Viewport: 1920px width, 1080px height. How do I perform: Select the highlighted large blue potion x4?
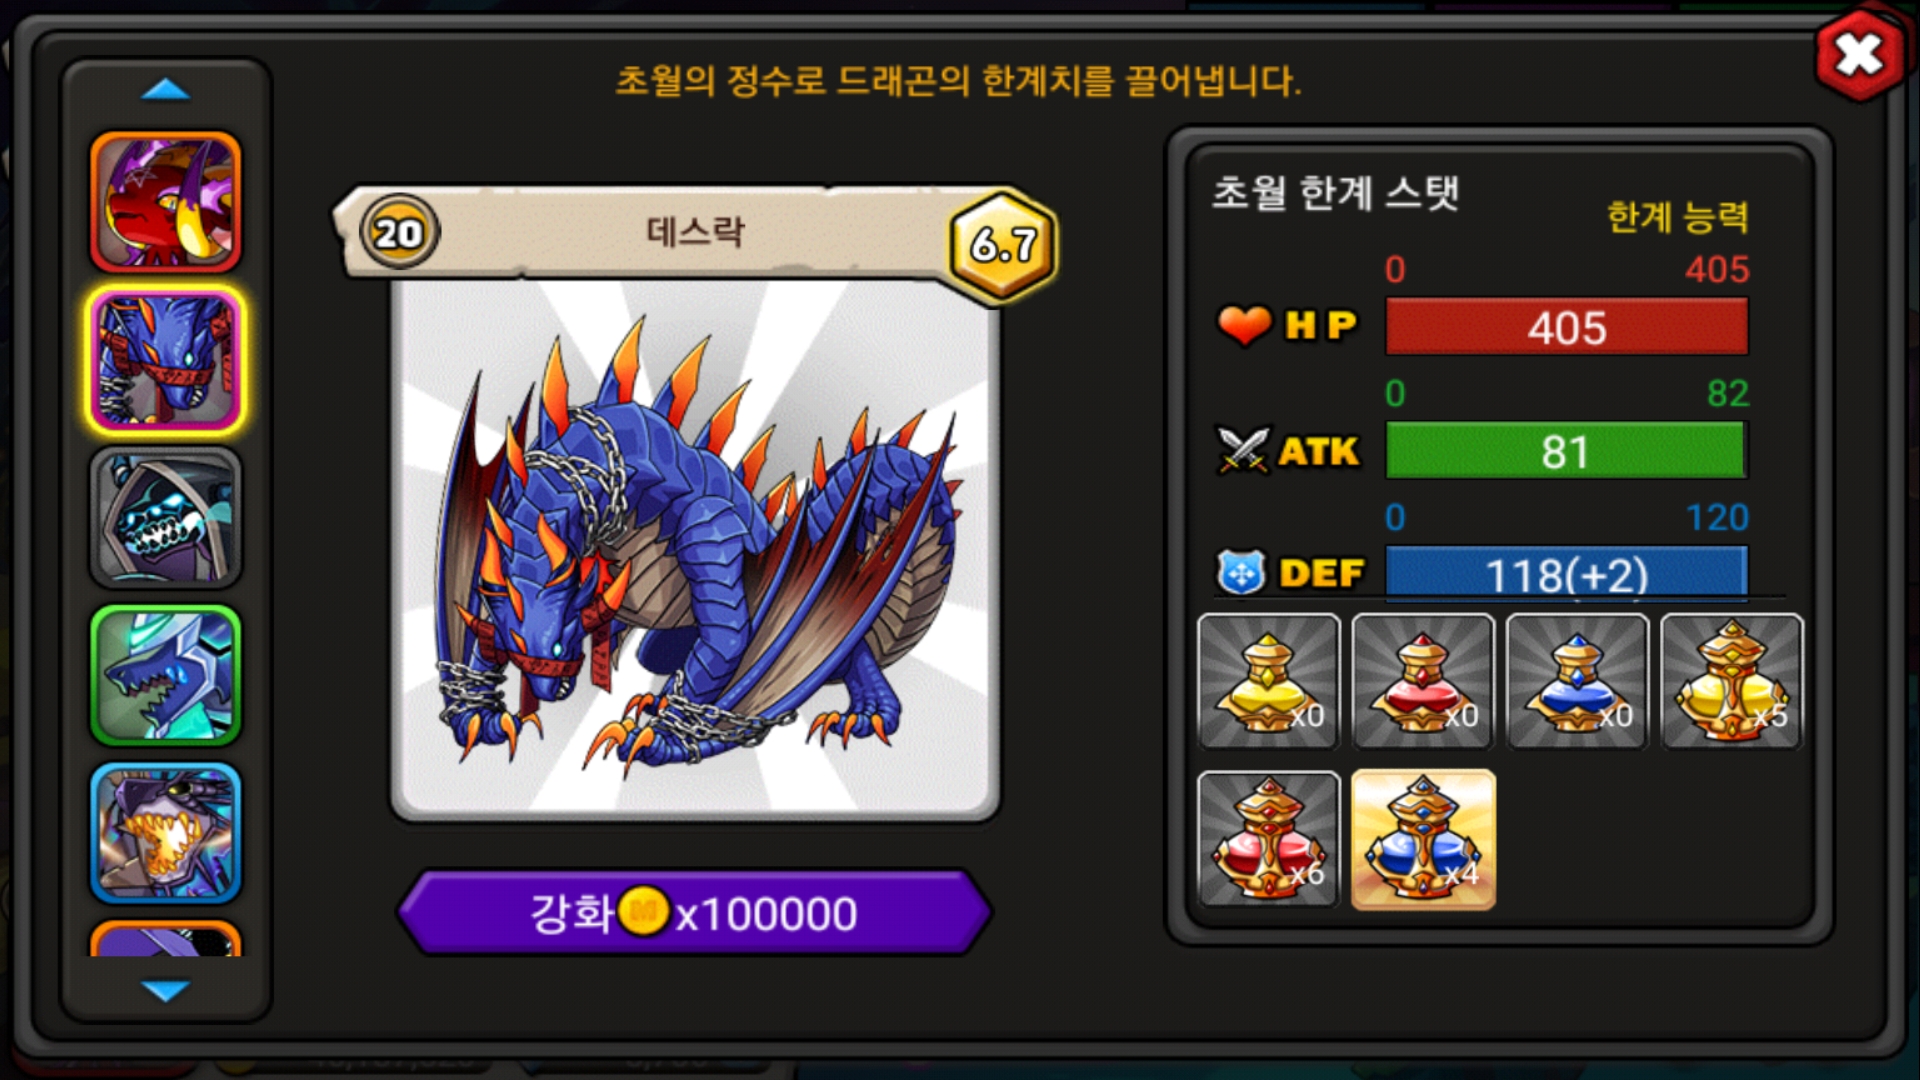(x=1423, y=839)
